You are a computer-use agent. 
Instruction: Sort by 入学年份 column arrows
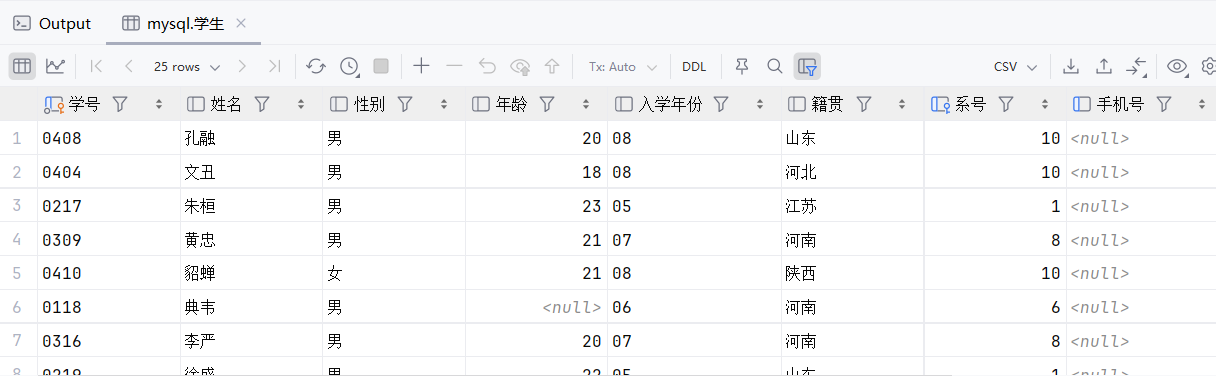tap(760, 104)
